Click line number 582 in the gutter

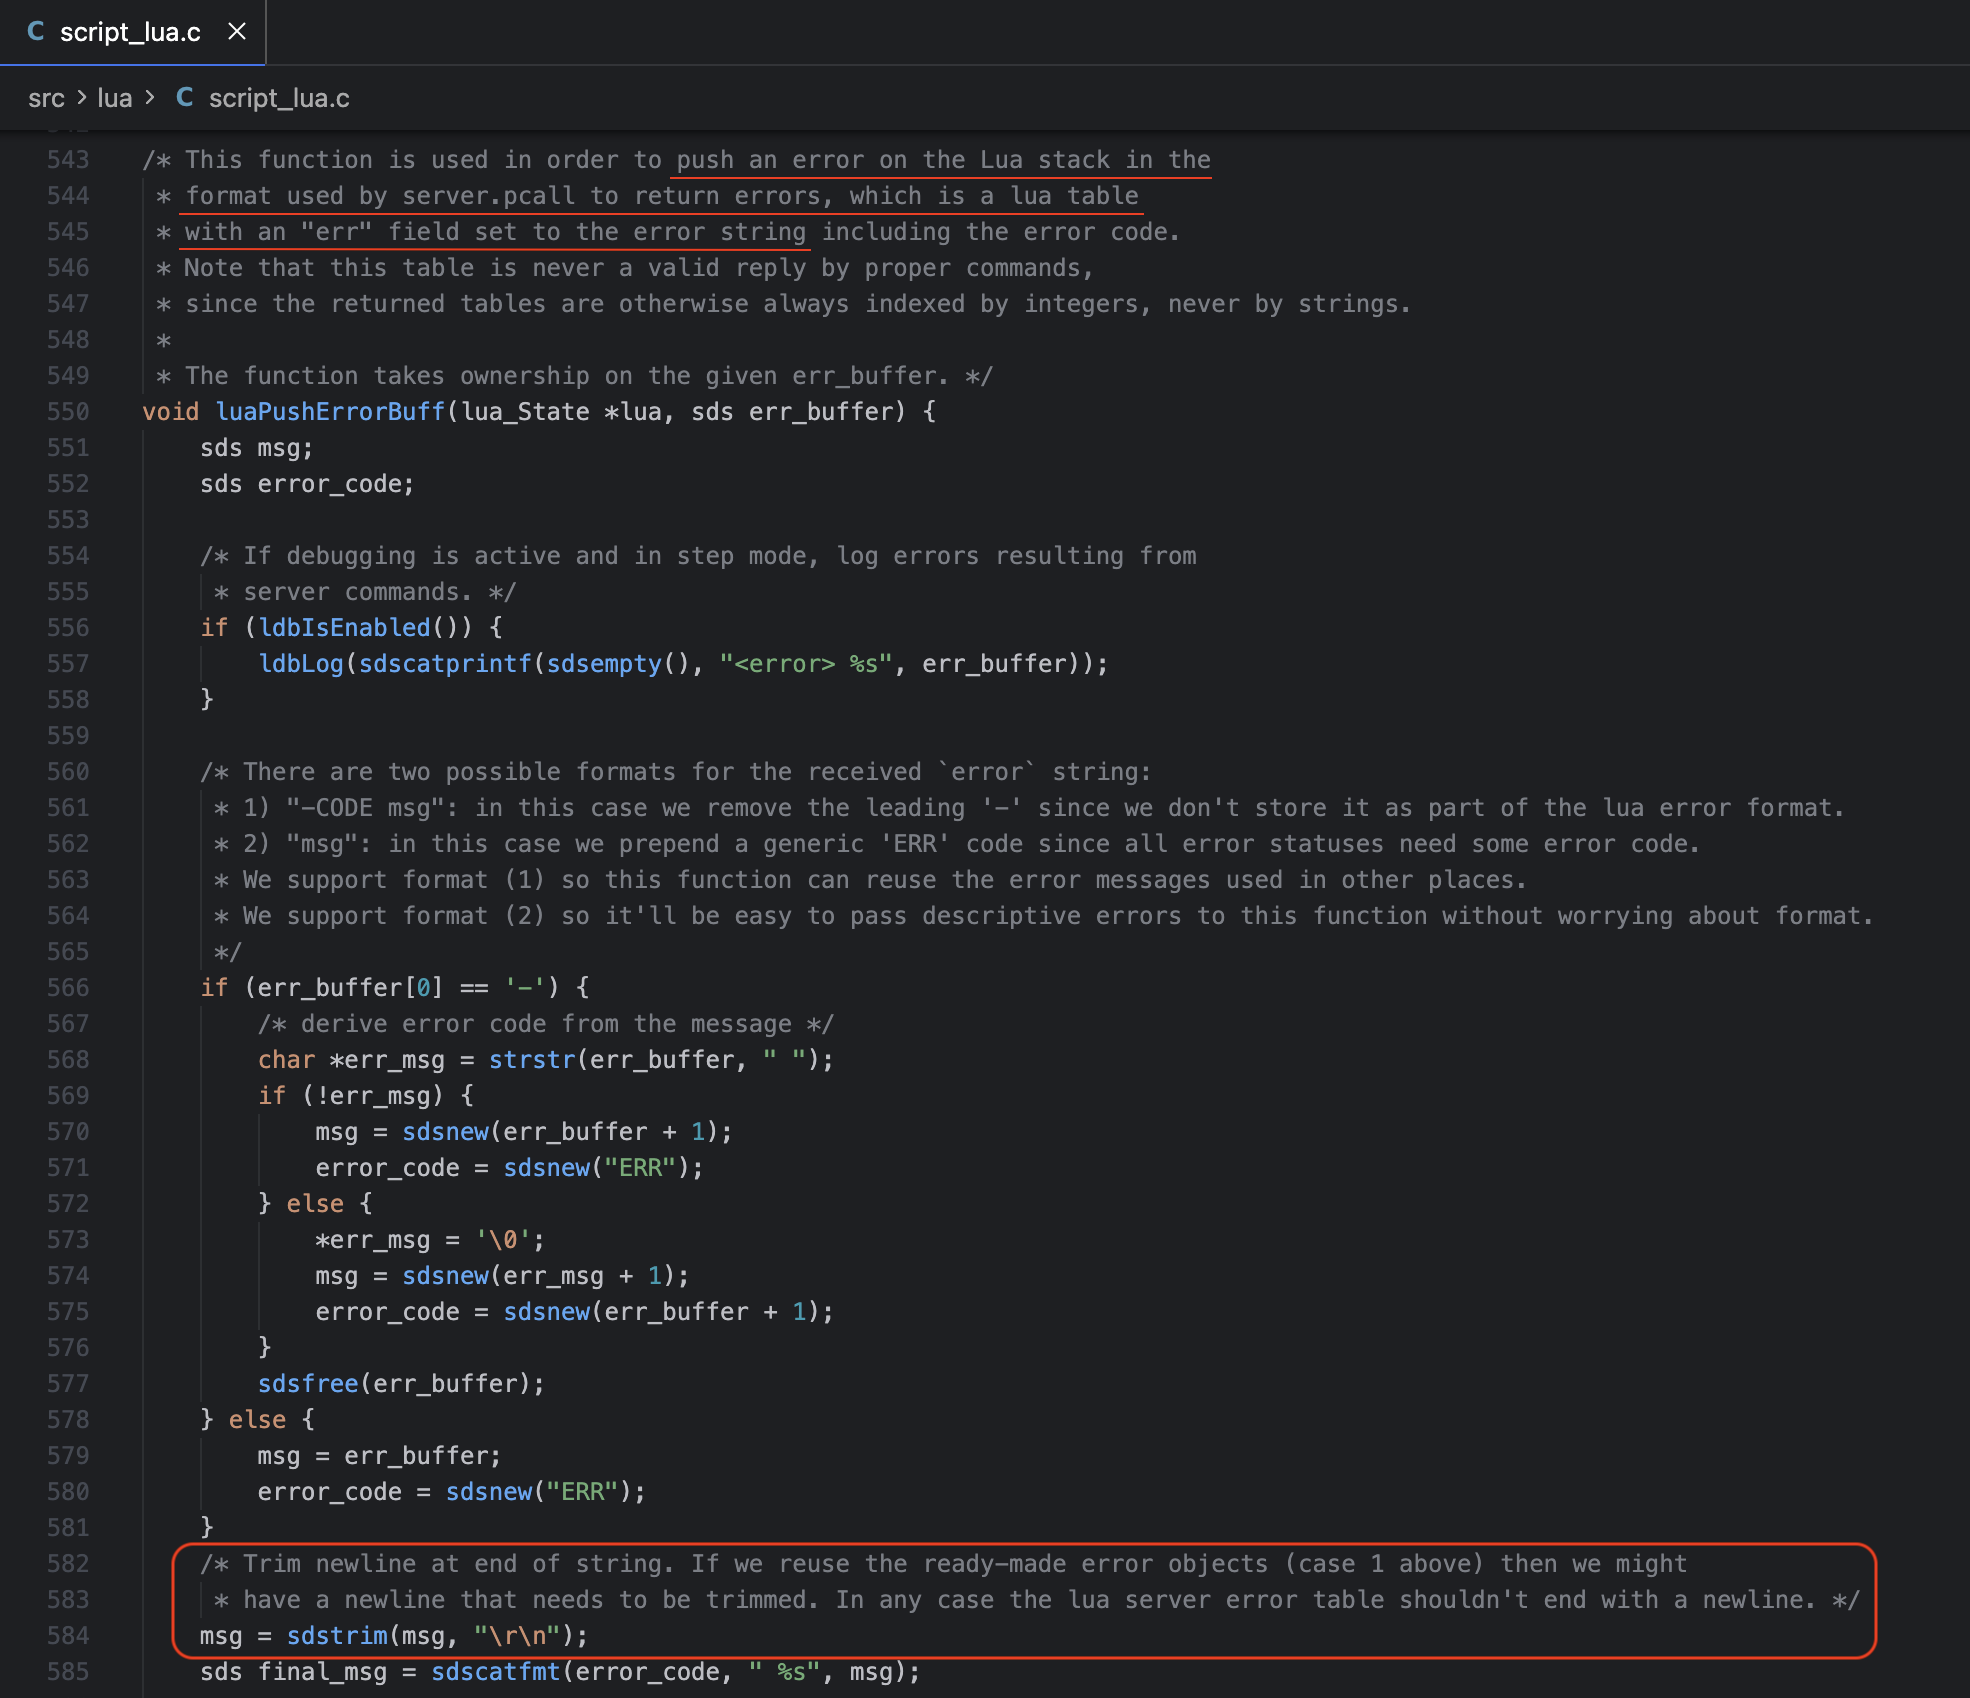point(68,1564)
